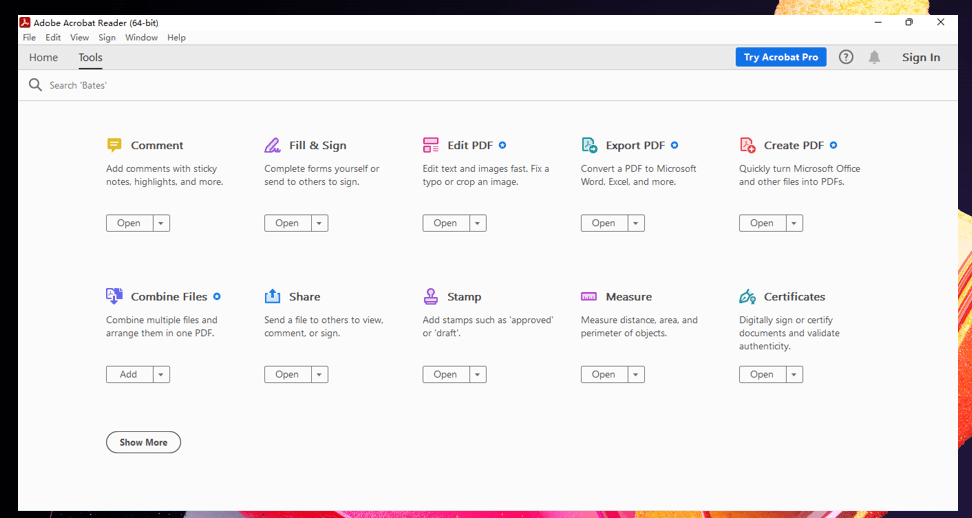Click premium badge next to Create PDF
972x518 pixels.
[x=834, y=145]
